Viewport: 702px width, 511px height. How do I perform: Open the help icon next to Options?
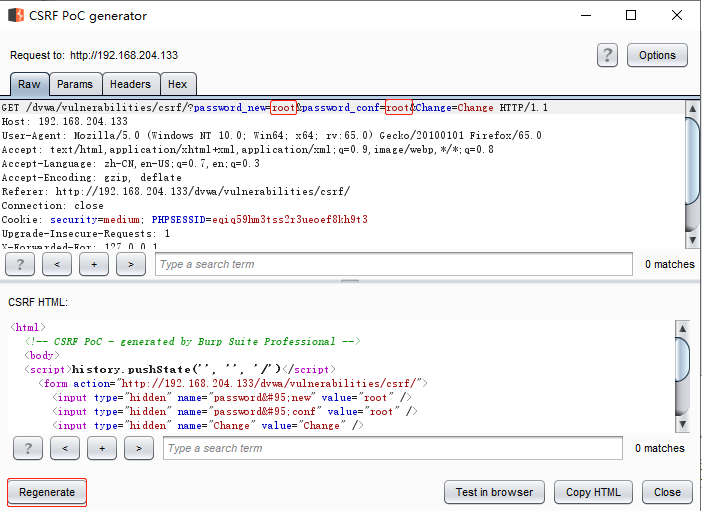(607, 55)
